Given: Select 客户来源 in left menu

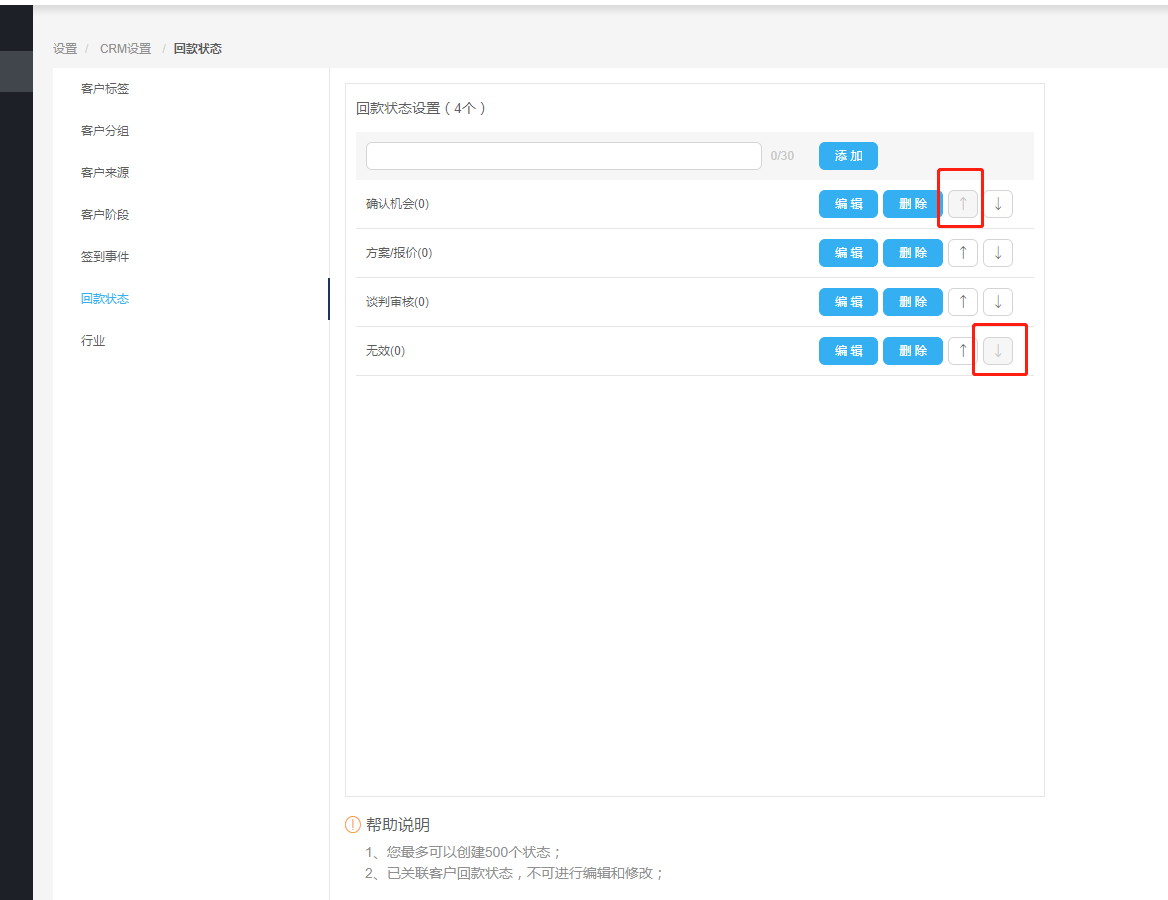Looking at the screenshot, I should point(105,173).
